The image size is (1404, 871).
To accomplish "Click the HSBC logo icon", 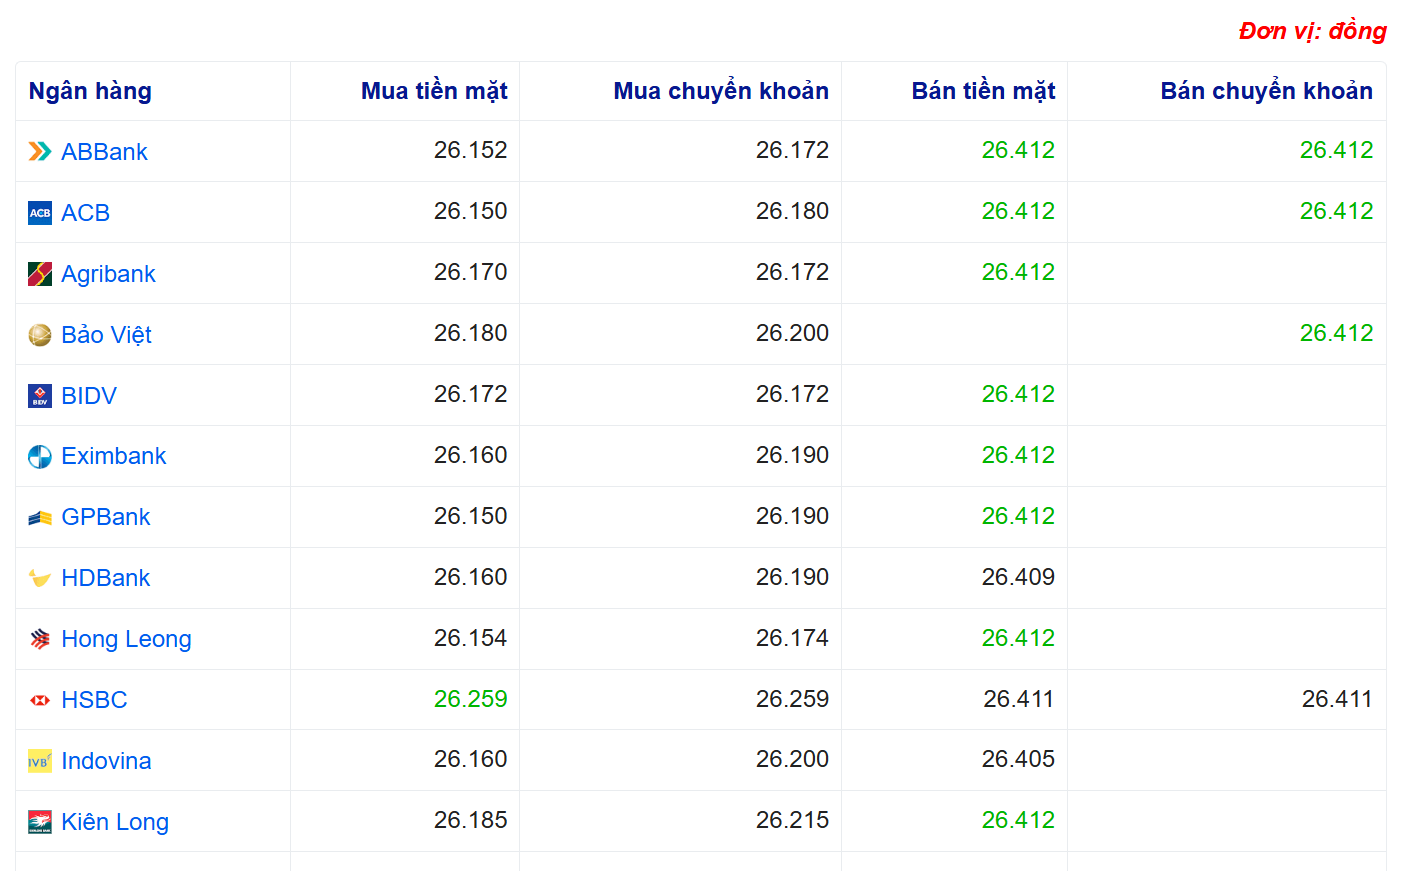I will pos(40,701).
